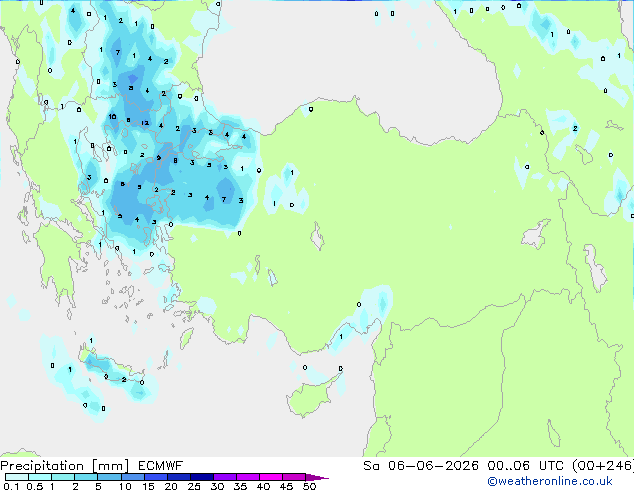The height and width of the screenshot is (490, 634).
Task: Click the legend swatch between 15 and 20
Action: (155, 477)
